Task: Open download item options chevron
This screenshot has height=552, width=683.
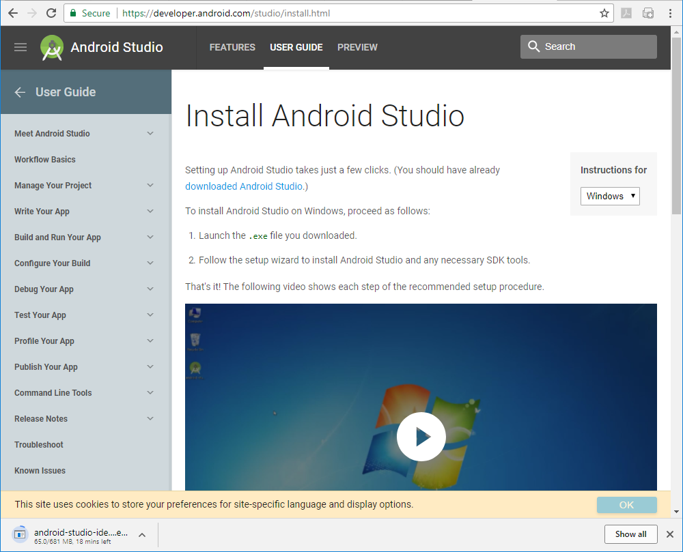Action: point(142,535)
